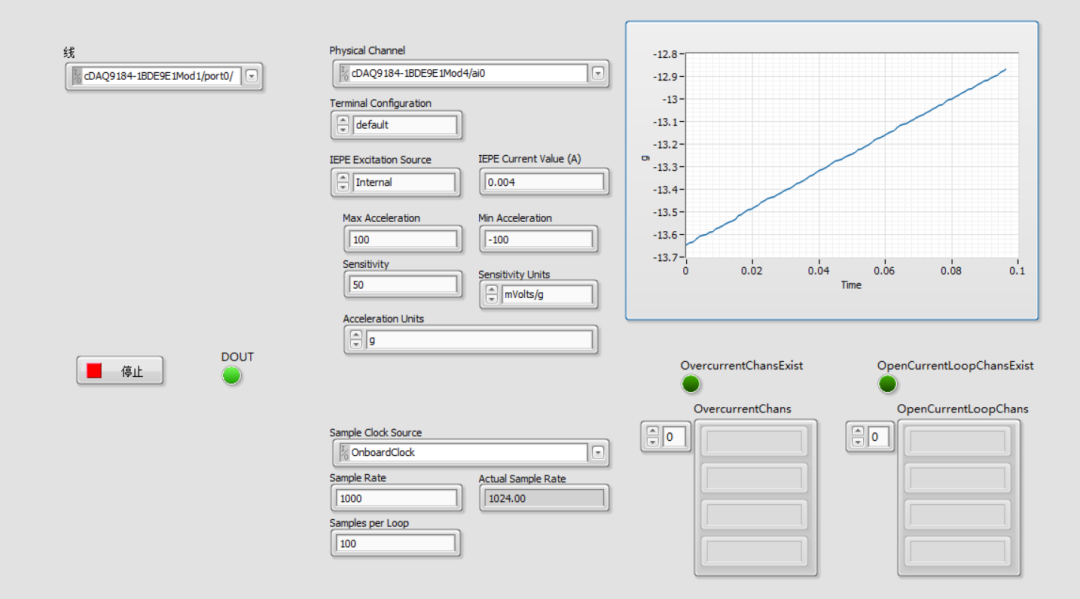The width and height of the screenshot is (1080, 599).
Task: Click the IEPE Excitation Source 'Internal' value
Action: [x=404, y=182]
